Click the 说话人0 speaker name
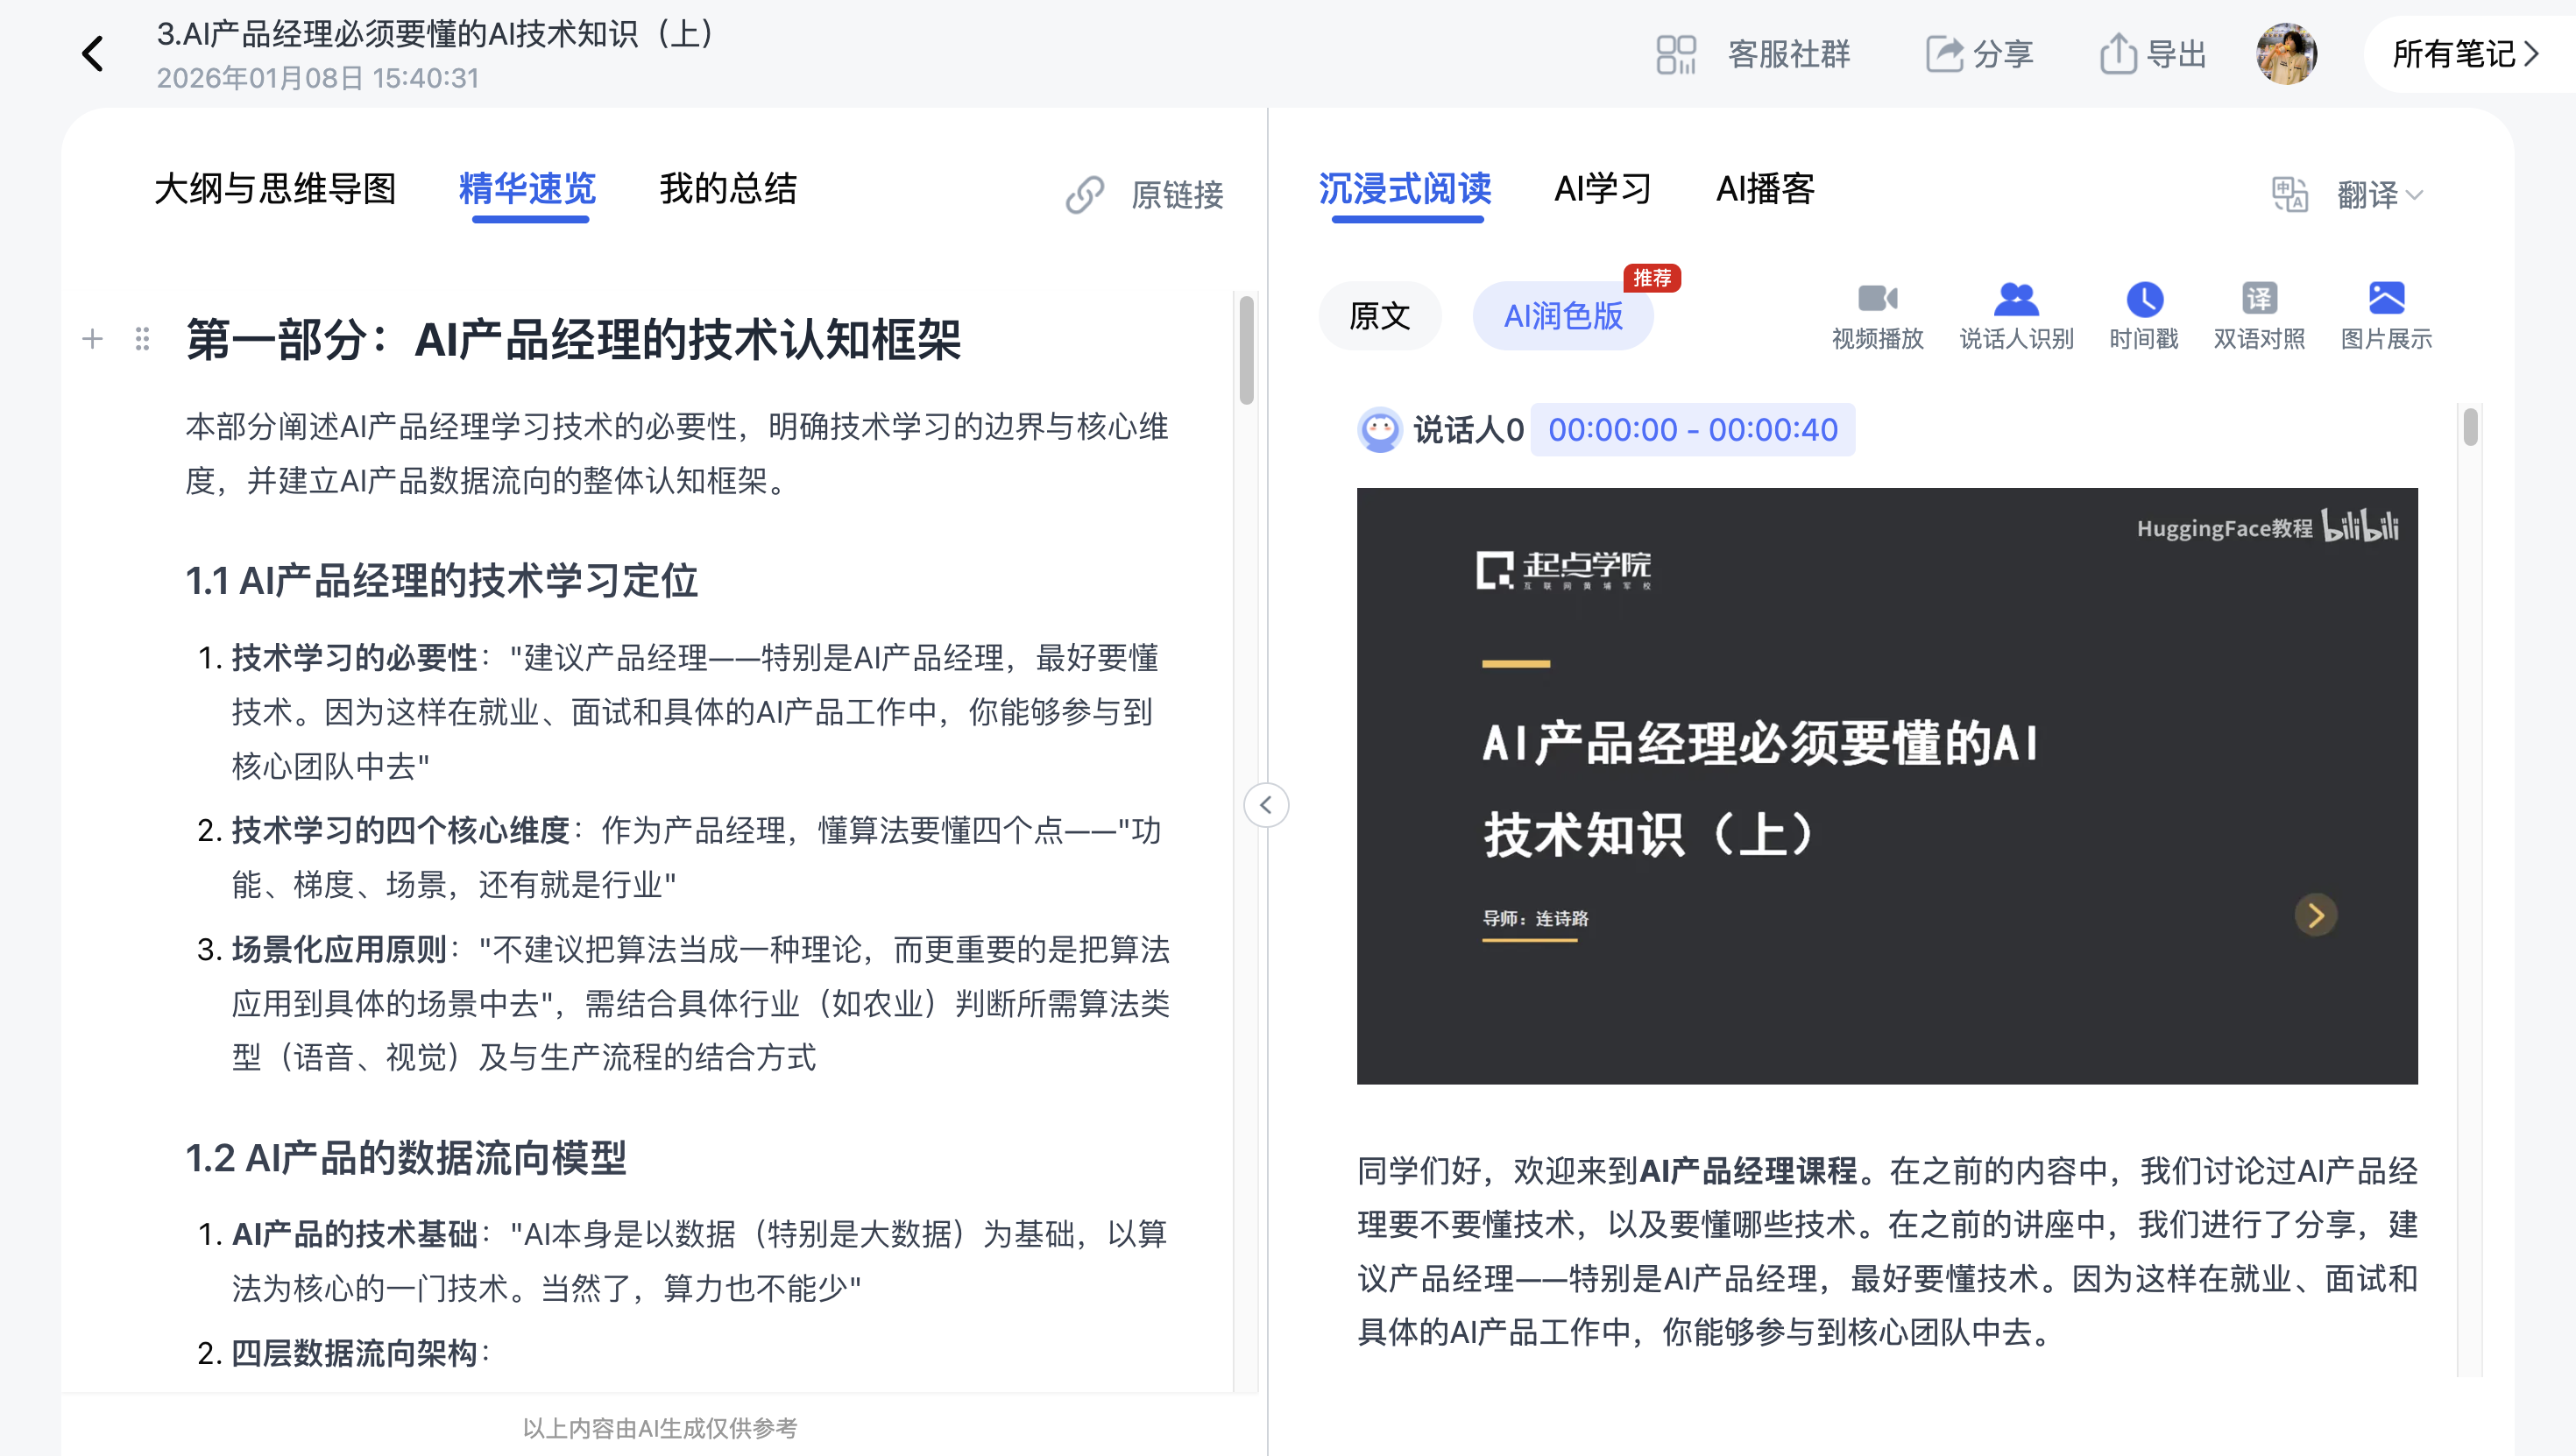The image size is (2576, 1456). coord(1468,430)
